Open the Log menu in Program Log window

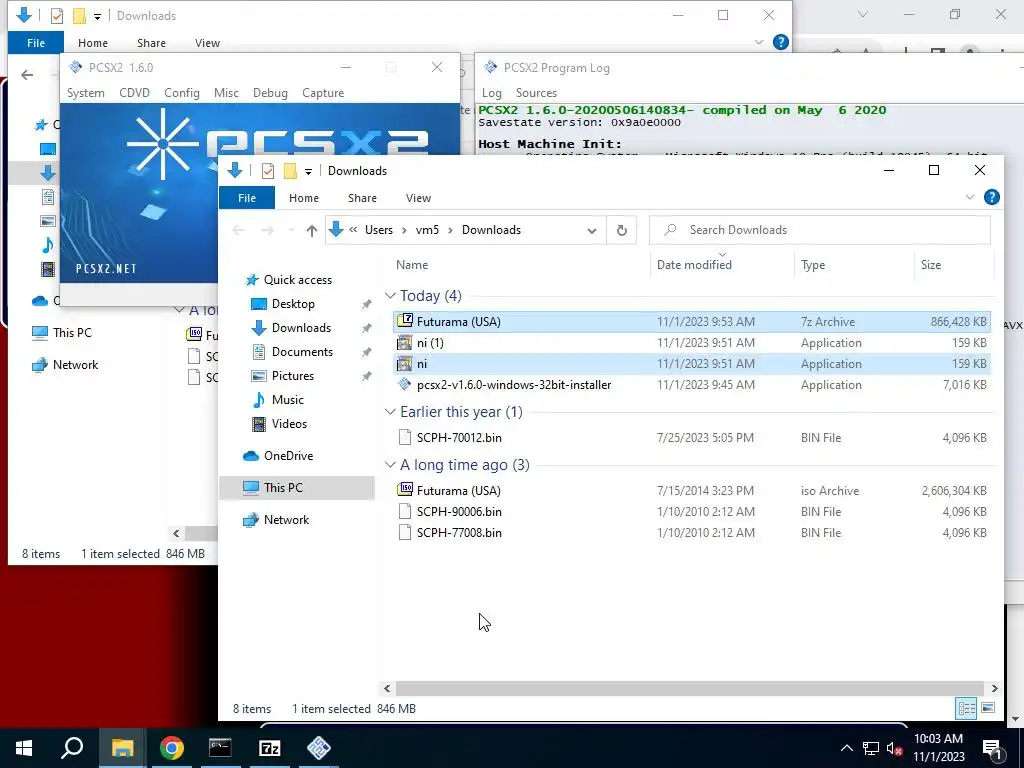[x=492, y=93]
